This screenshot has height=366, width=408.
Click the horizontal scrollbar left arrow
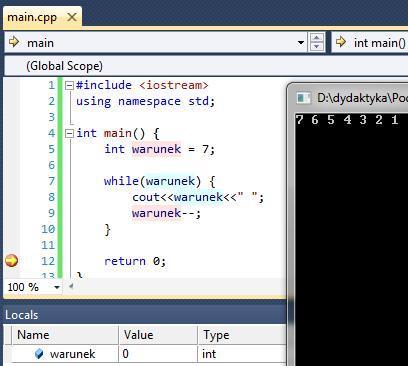pos(71,286)
